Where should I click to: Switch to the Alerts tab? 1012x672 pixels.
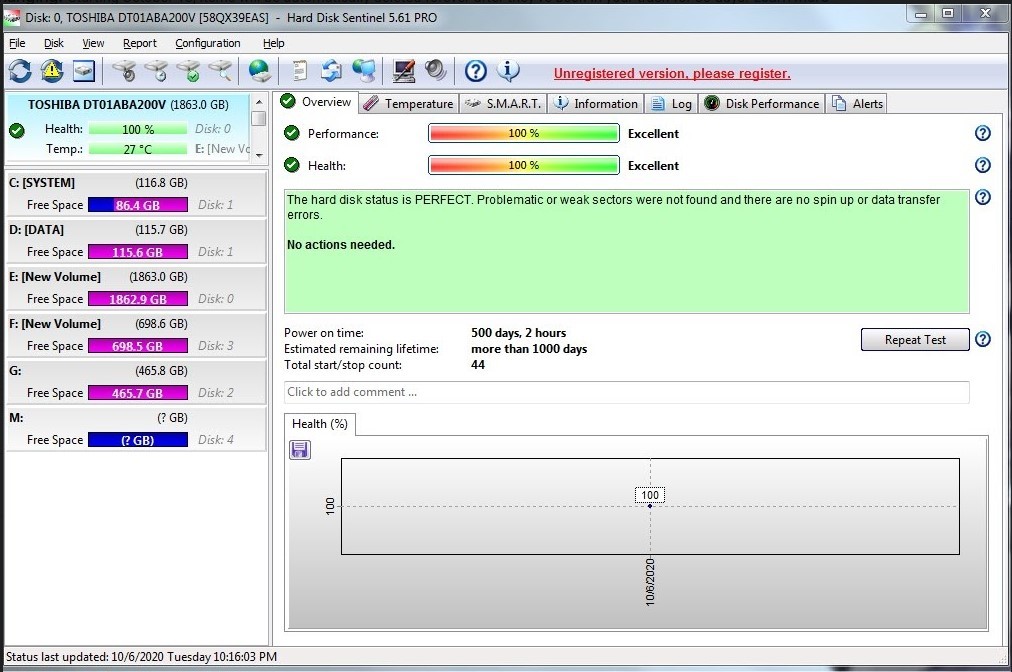(857, 104)
